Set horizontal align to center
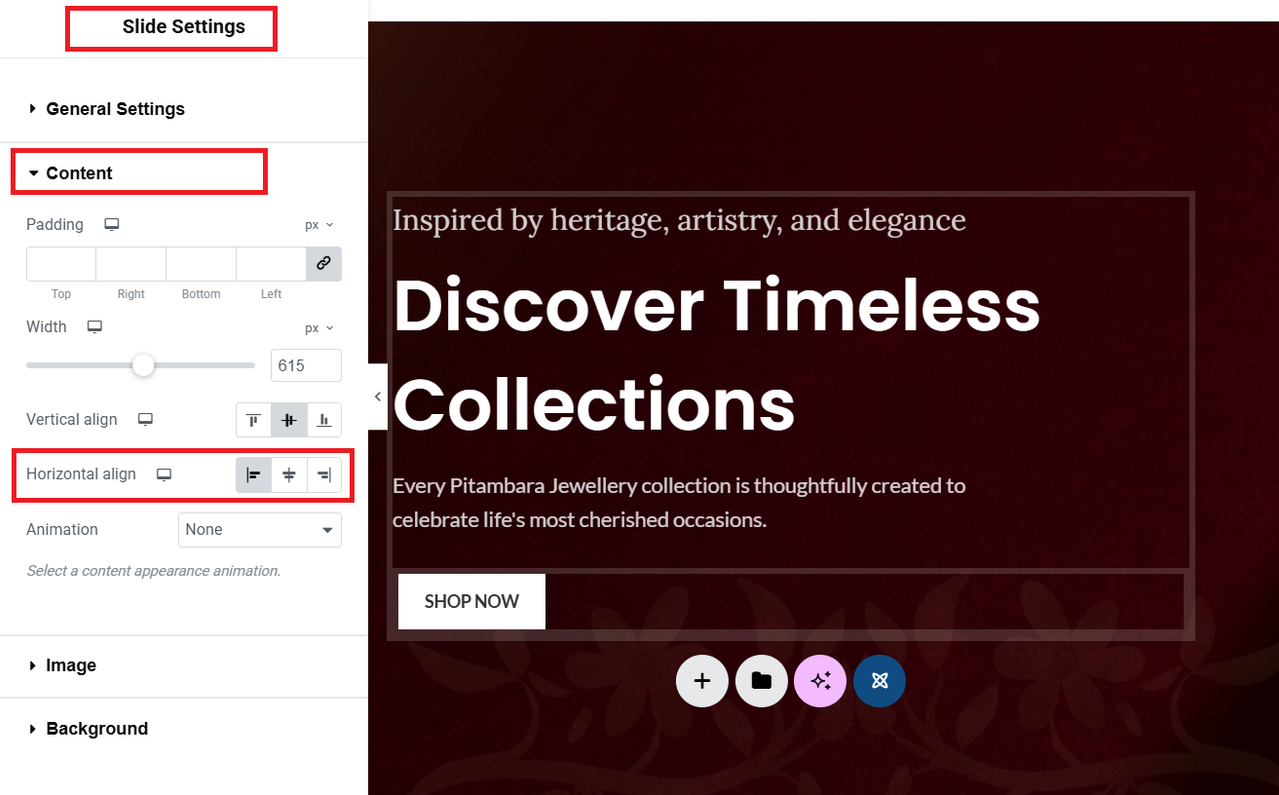This screenshot has height=795, width=1279. [x=289, y=475]
